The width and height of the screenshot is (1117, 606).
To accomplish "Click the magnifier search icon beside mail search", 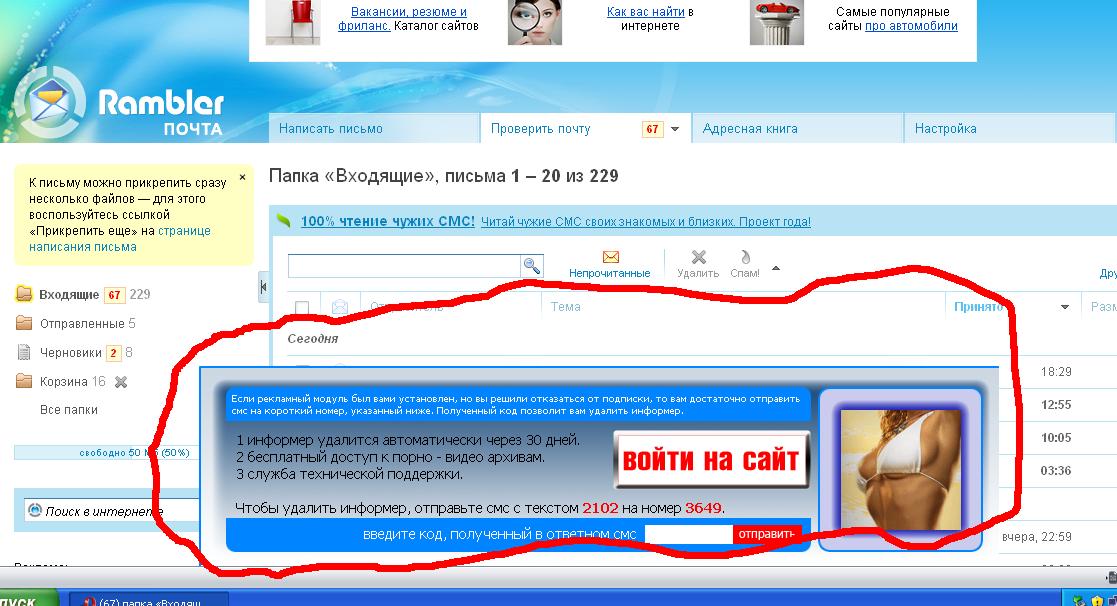I will (532, 266).
